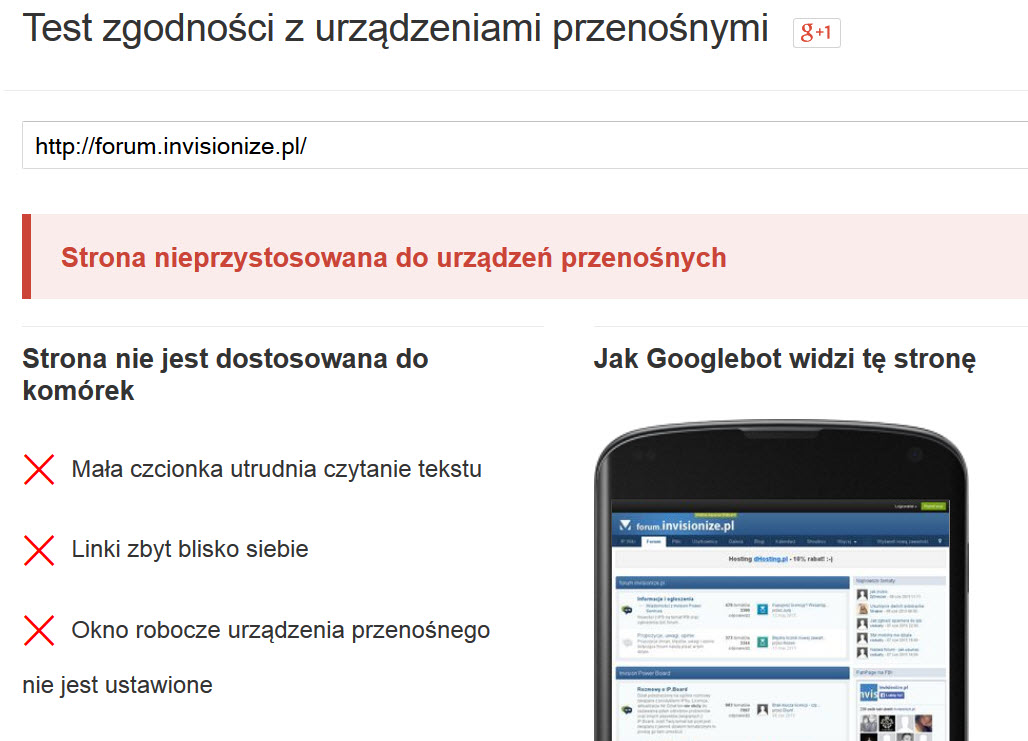Expand the 'Więcej' dropdown in preview navbar
1028x741 pixels.
pos(847,541)
